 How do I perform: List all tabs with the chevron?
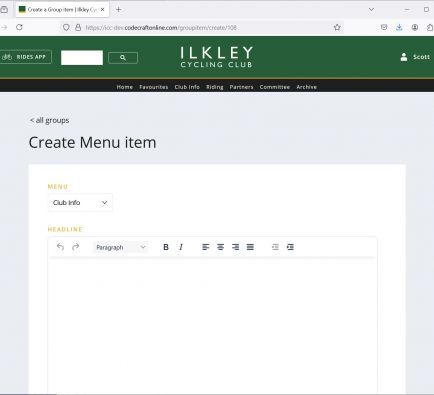pyautogui.click(x=371, y=9)
